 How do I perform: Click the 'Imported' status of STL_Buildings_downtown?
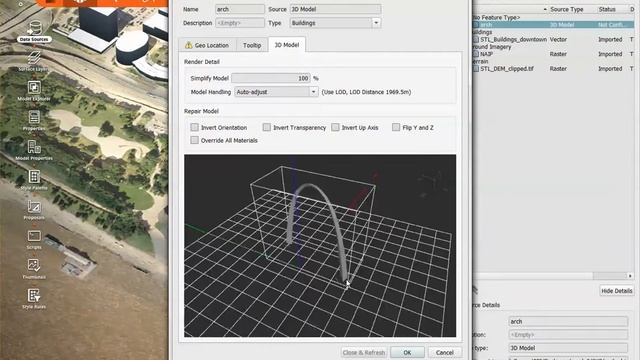610,40
